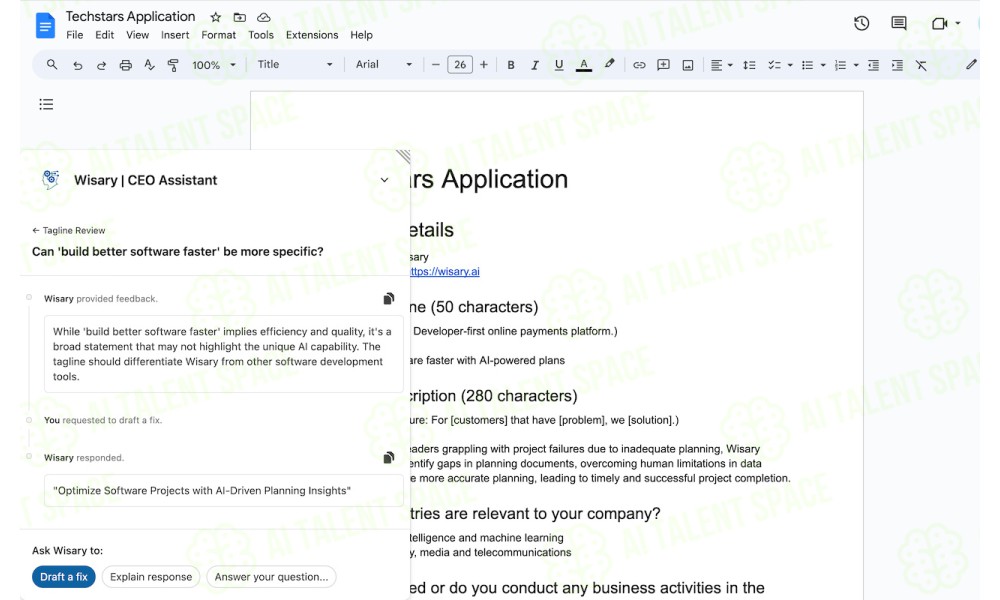Image resolution: width=1000 pixels, height=600 pixels.
Task: Open the Title paragraph style dropdown
Action: 295,64
